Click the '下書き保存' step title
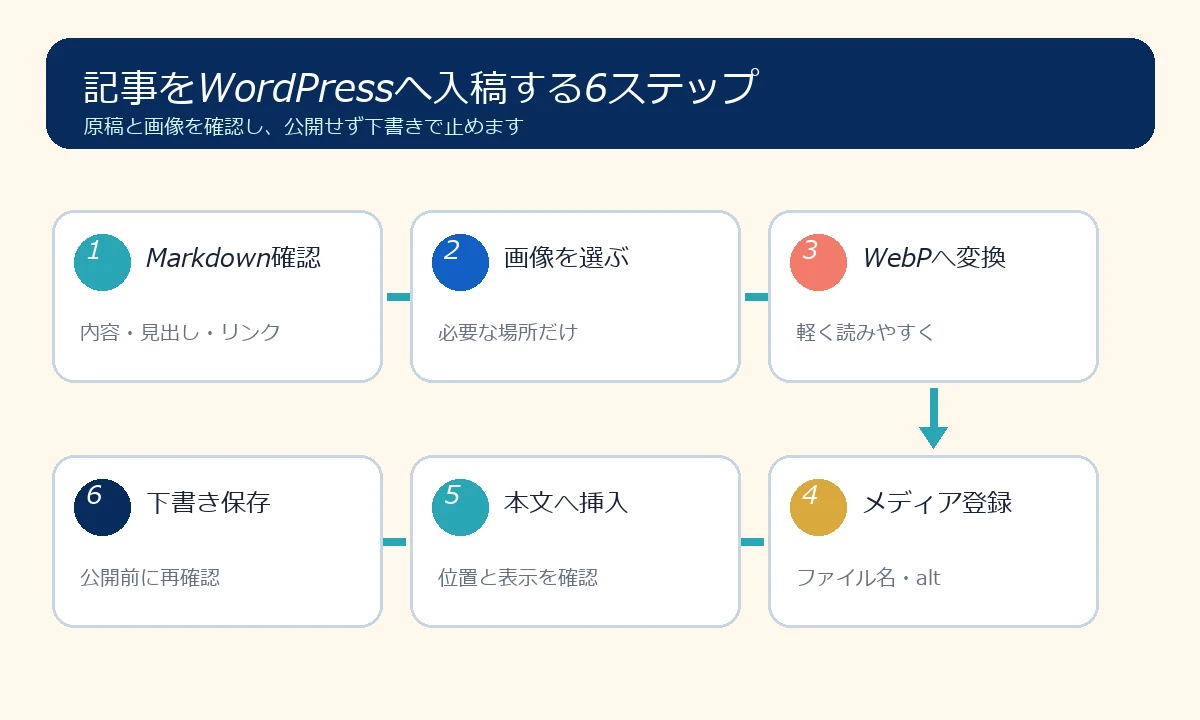This screenshot has width=1200, height=720. pyautogui.click(x=208, y=502)
